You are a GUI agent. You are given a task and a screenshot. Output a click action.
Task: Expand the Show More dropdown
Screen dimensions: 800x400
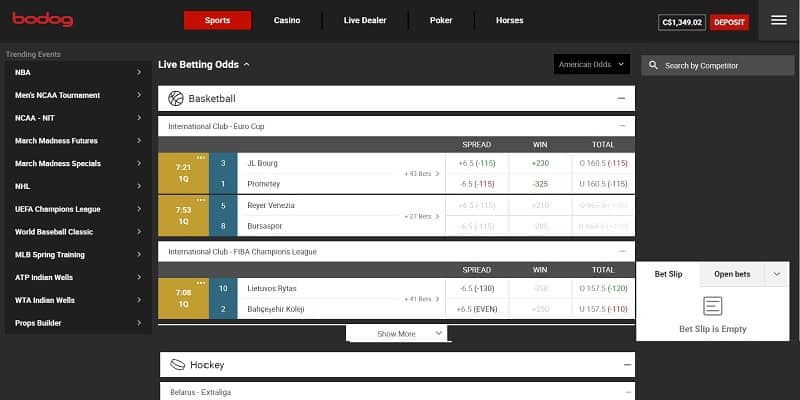click(396, 334)
